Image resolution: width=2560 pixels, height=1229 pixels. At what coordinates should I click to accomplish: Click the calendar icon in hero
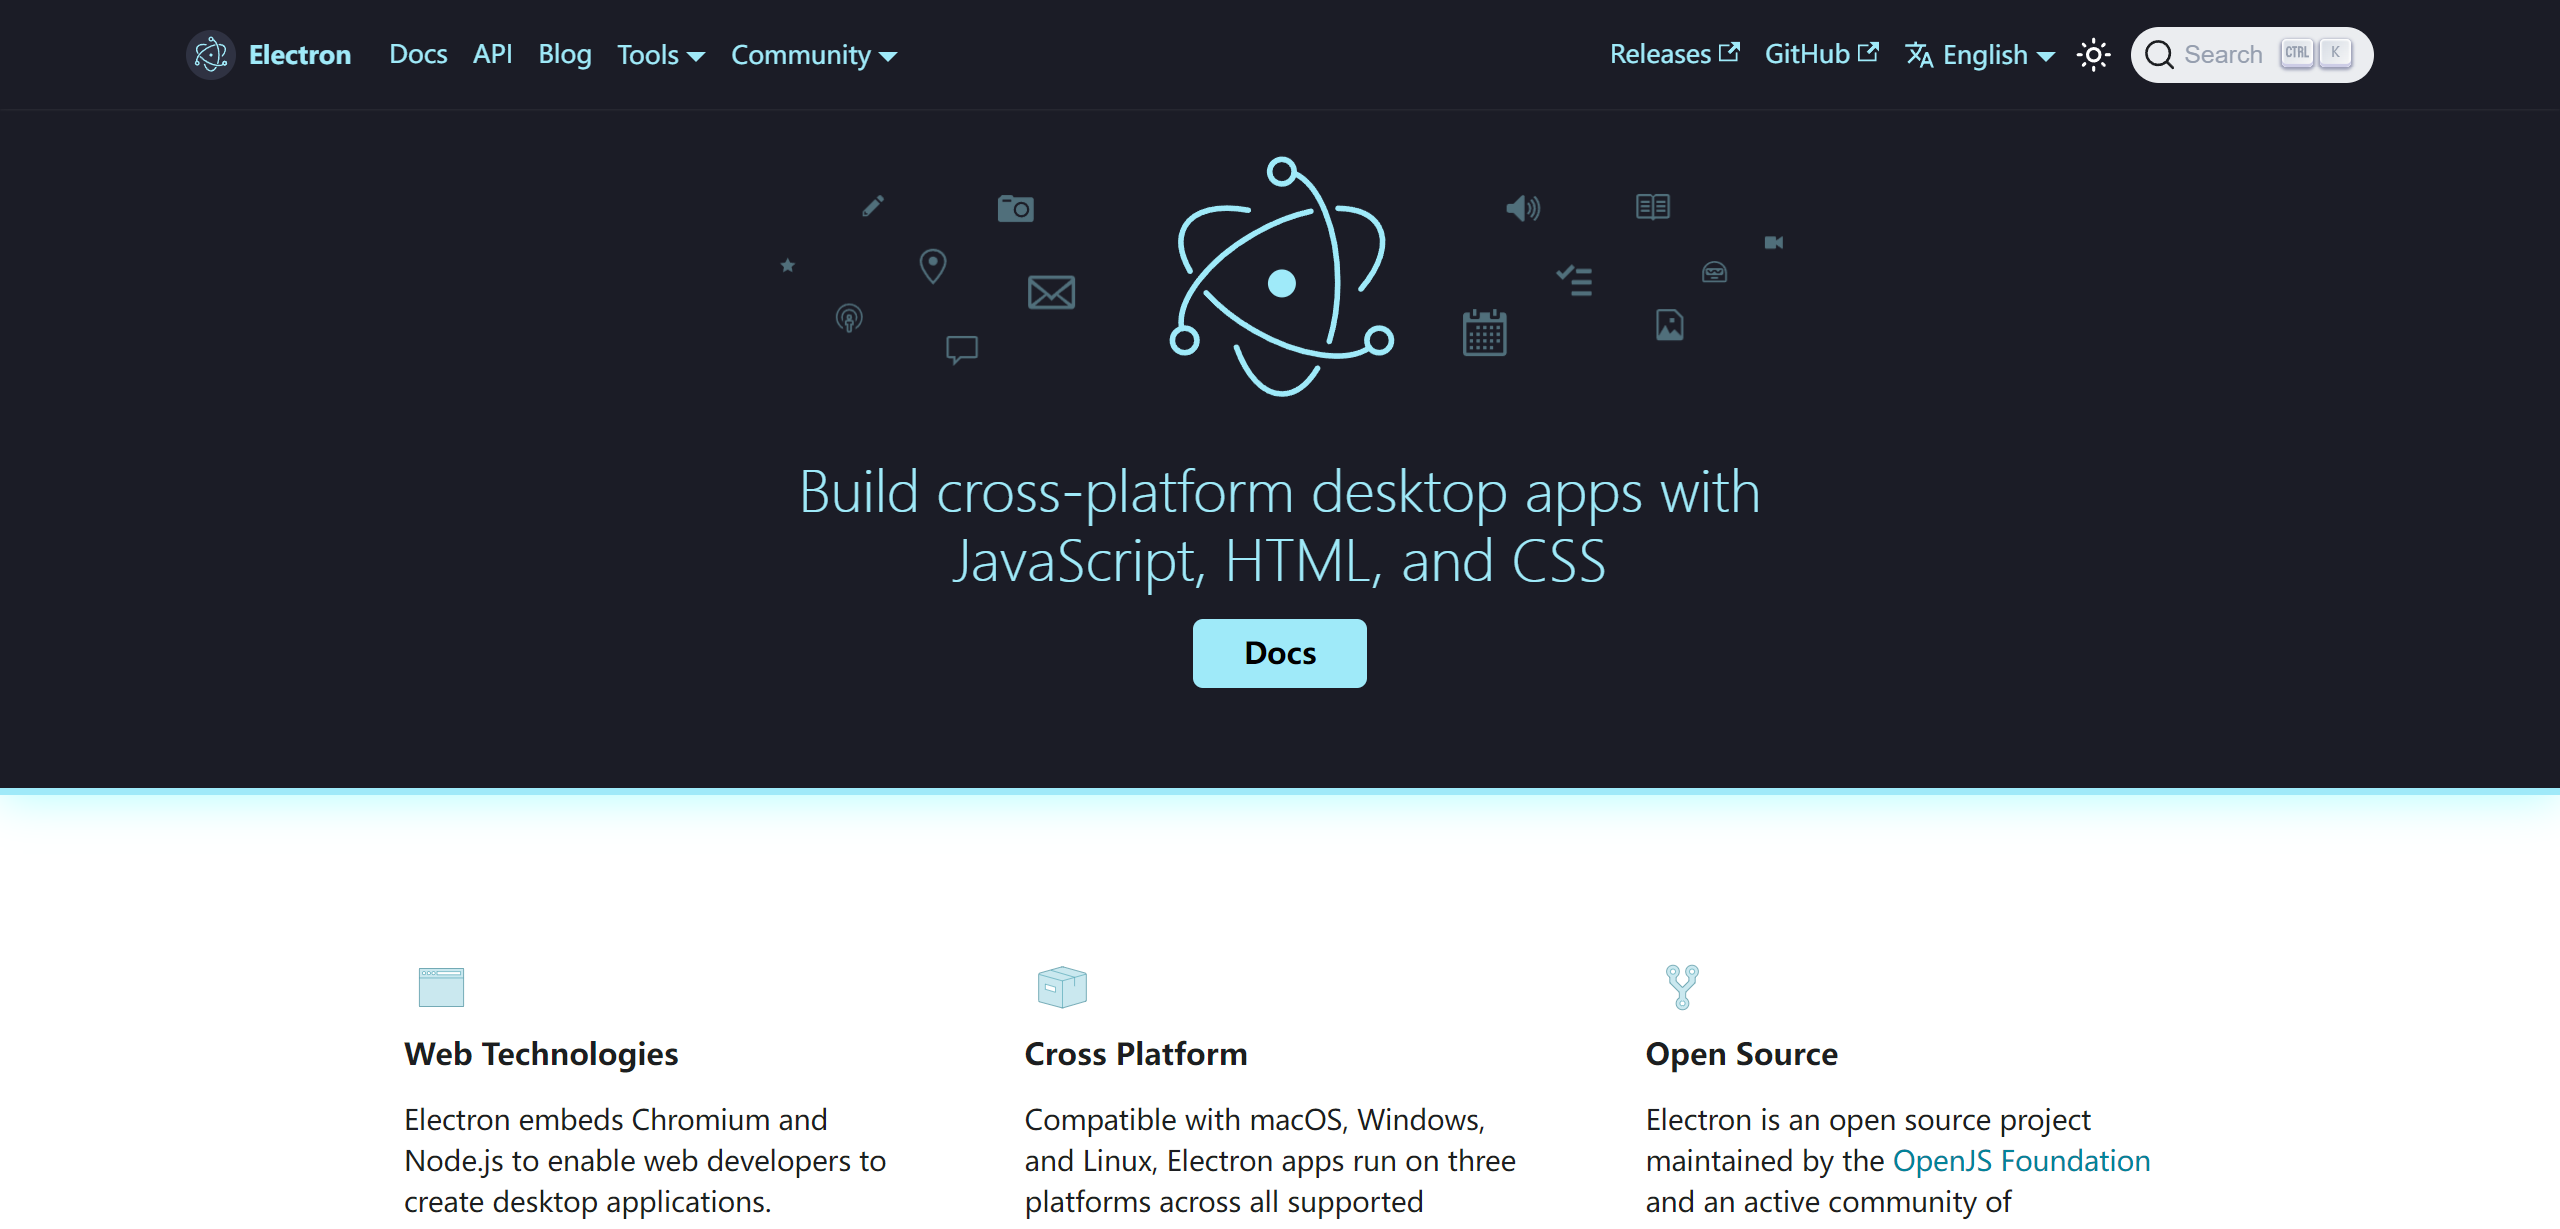1484,332
